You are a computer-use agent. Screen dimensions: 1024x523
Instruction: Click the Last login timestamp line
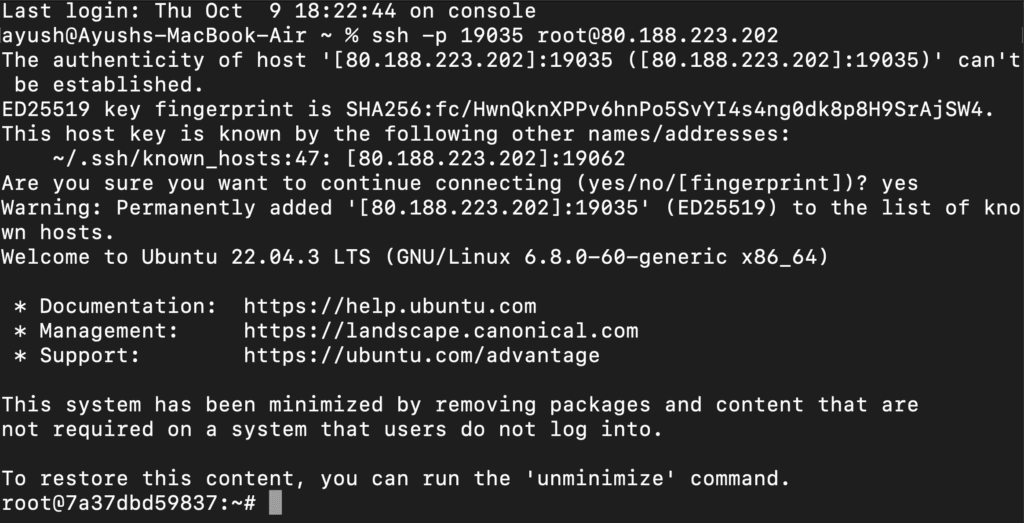[268, 12]
